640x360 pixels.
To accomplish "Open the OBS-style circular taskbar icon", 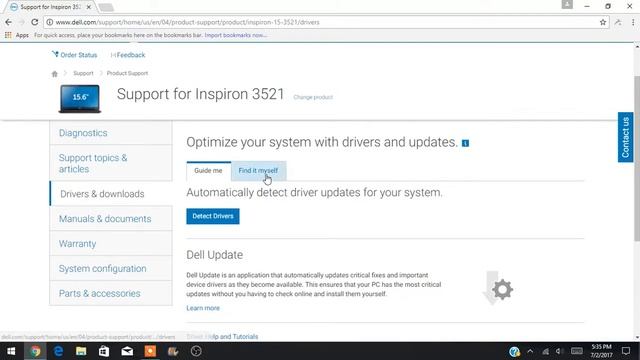I will pos(196,351).
